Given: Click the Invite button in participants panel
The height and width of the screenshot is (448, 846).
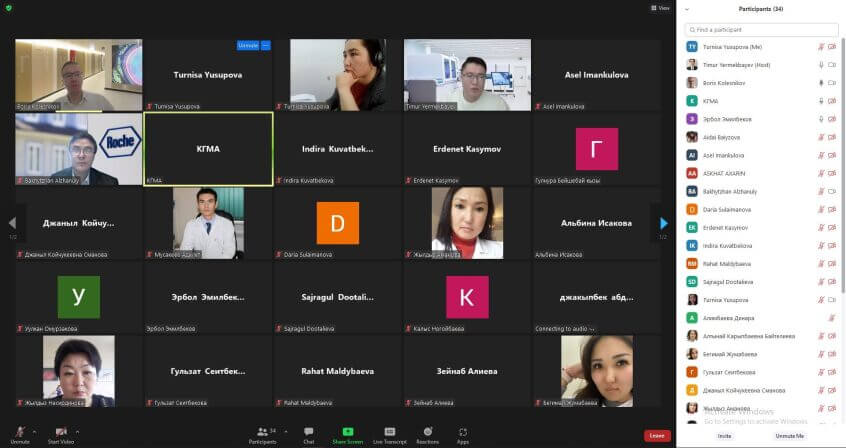Looking at the screenshot, I should coord(724,436).
